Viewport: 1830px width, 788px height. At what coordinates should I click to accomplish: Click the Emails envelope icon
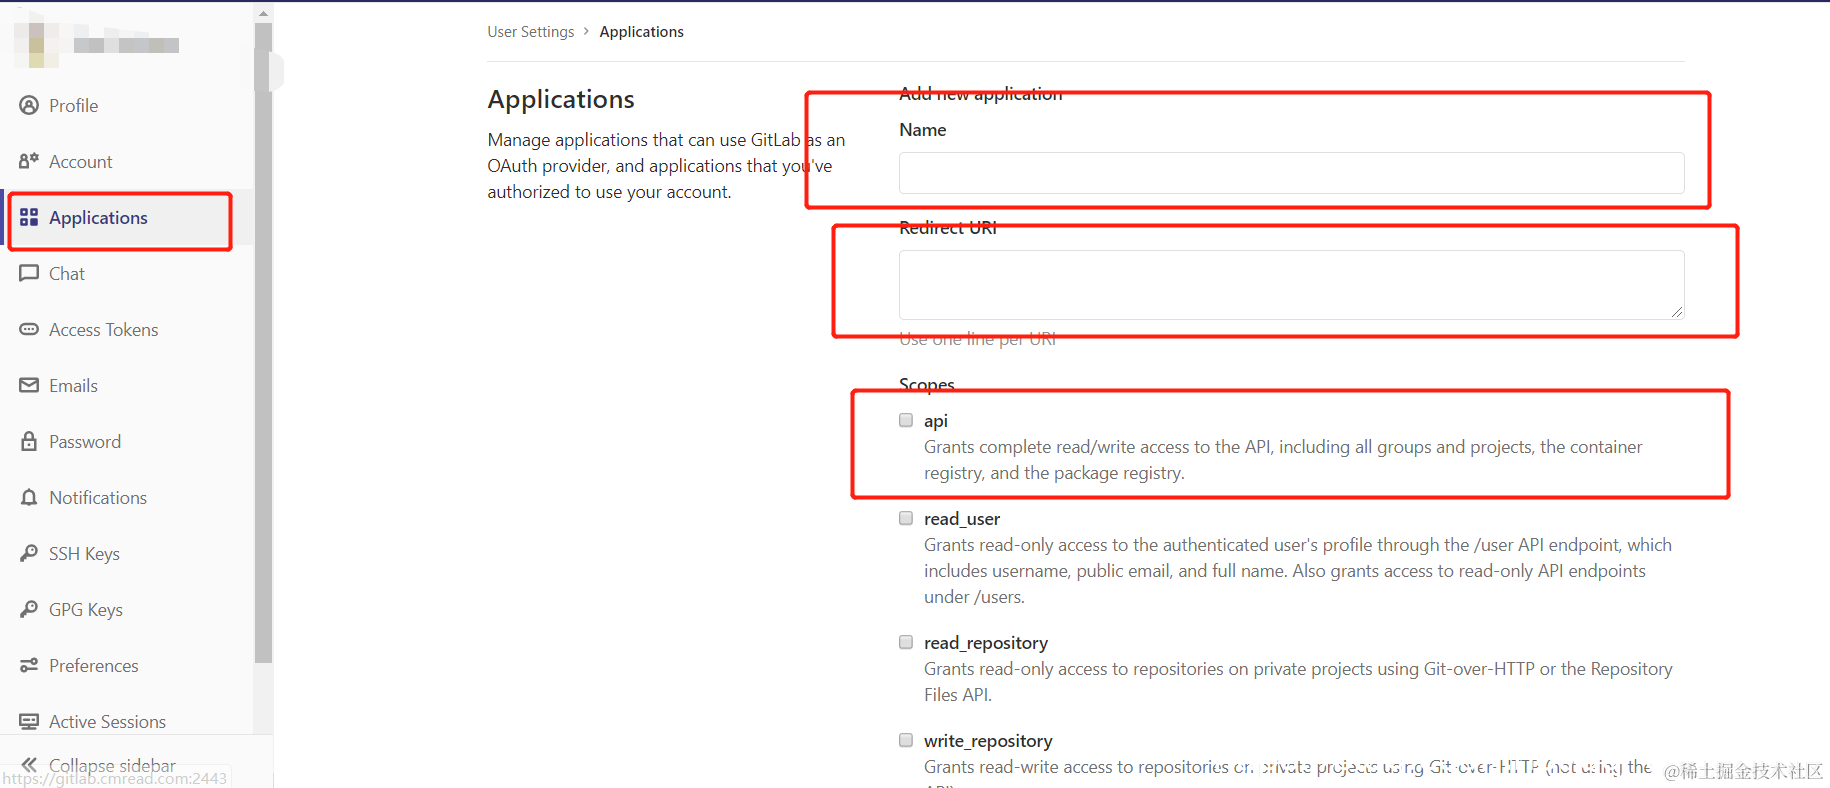point(29,385)
